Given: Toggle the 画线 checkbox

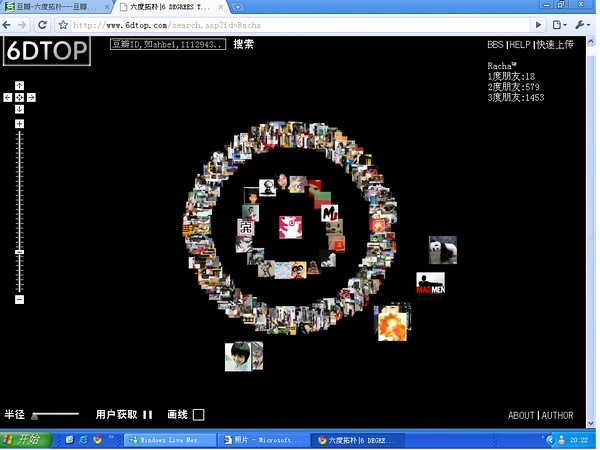Looking at the screenshot, I should point(198,415).
